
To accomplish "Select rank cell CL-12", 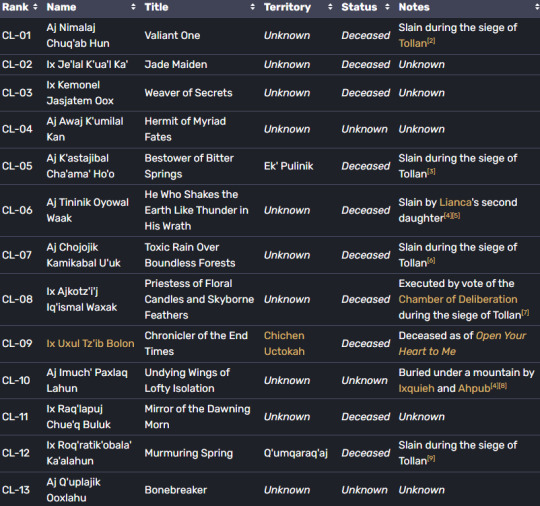I will (x=16, y=453).
